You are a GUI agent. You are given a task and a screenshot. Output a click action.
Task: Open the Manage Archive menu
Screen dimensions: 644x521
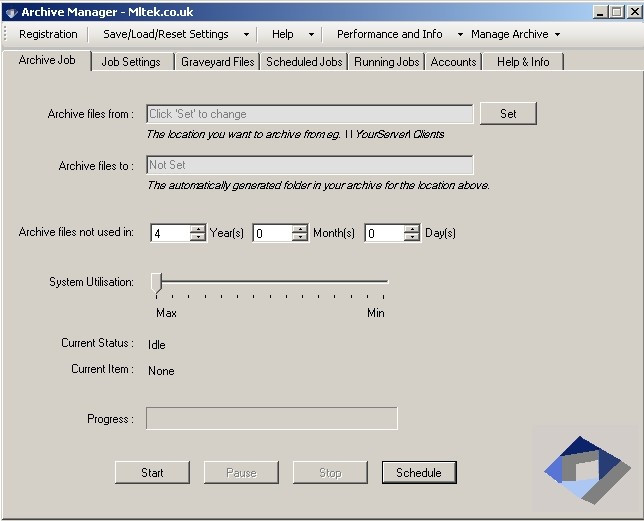509,34
